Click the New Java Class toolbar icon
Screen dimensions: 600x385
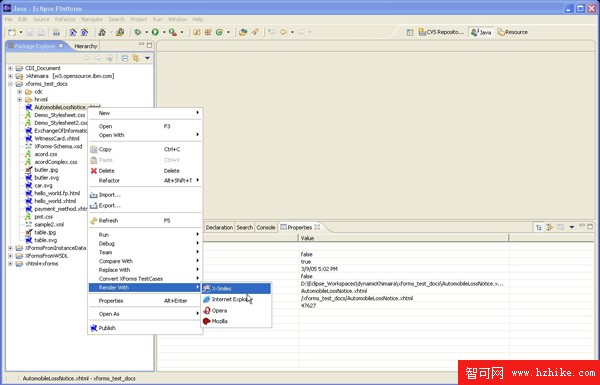[219, 33]
